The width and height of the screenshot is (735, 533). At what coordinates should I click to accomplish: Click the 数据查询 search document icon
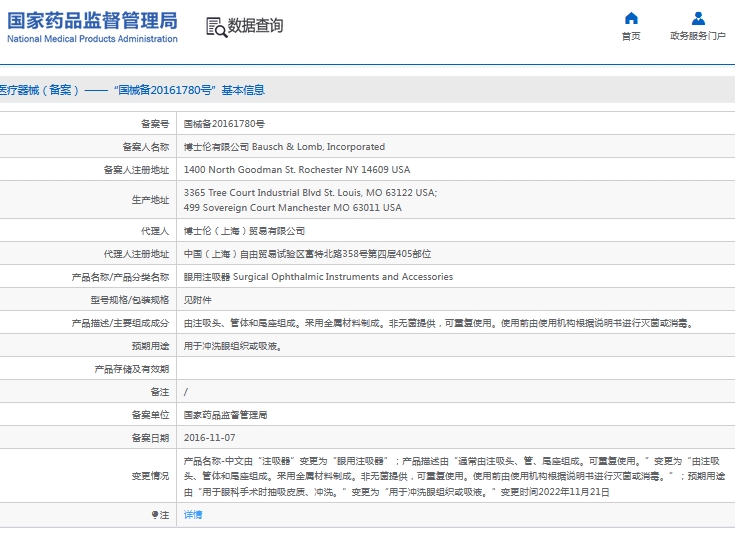(216, 27)
